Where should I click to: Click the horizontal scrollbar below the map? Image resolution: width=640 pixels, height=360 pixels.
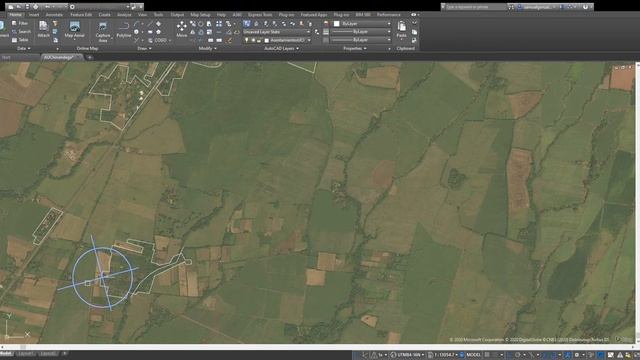pos(316,347)
